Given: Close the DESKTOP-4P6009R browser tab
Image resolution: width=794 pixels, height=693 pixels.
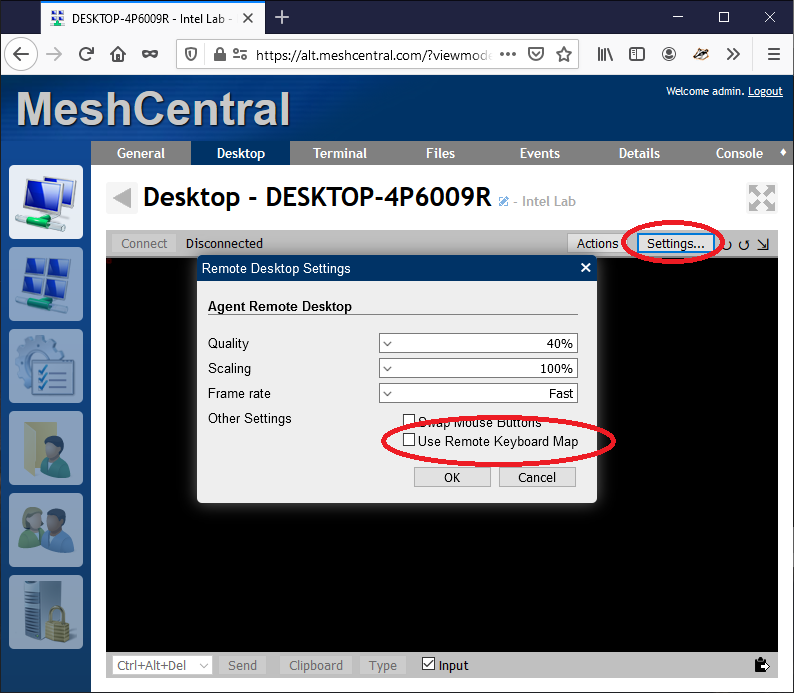Looking at the screenshot, I should [248, 18].
